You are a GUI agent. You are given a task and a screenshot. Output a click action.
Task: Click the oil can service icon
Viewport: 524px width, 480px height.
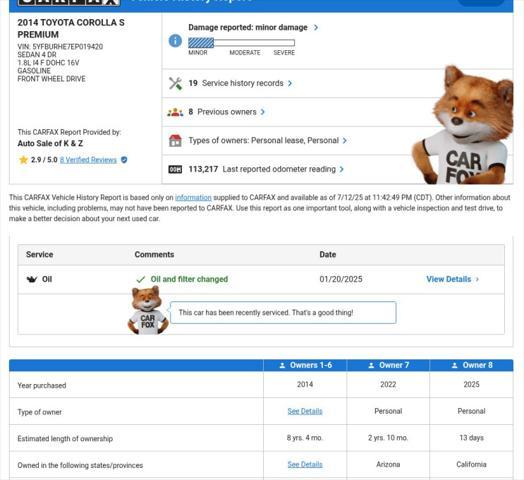32,279
